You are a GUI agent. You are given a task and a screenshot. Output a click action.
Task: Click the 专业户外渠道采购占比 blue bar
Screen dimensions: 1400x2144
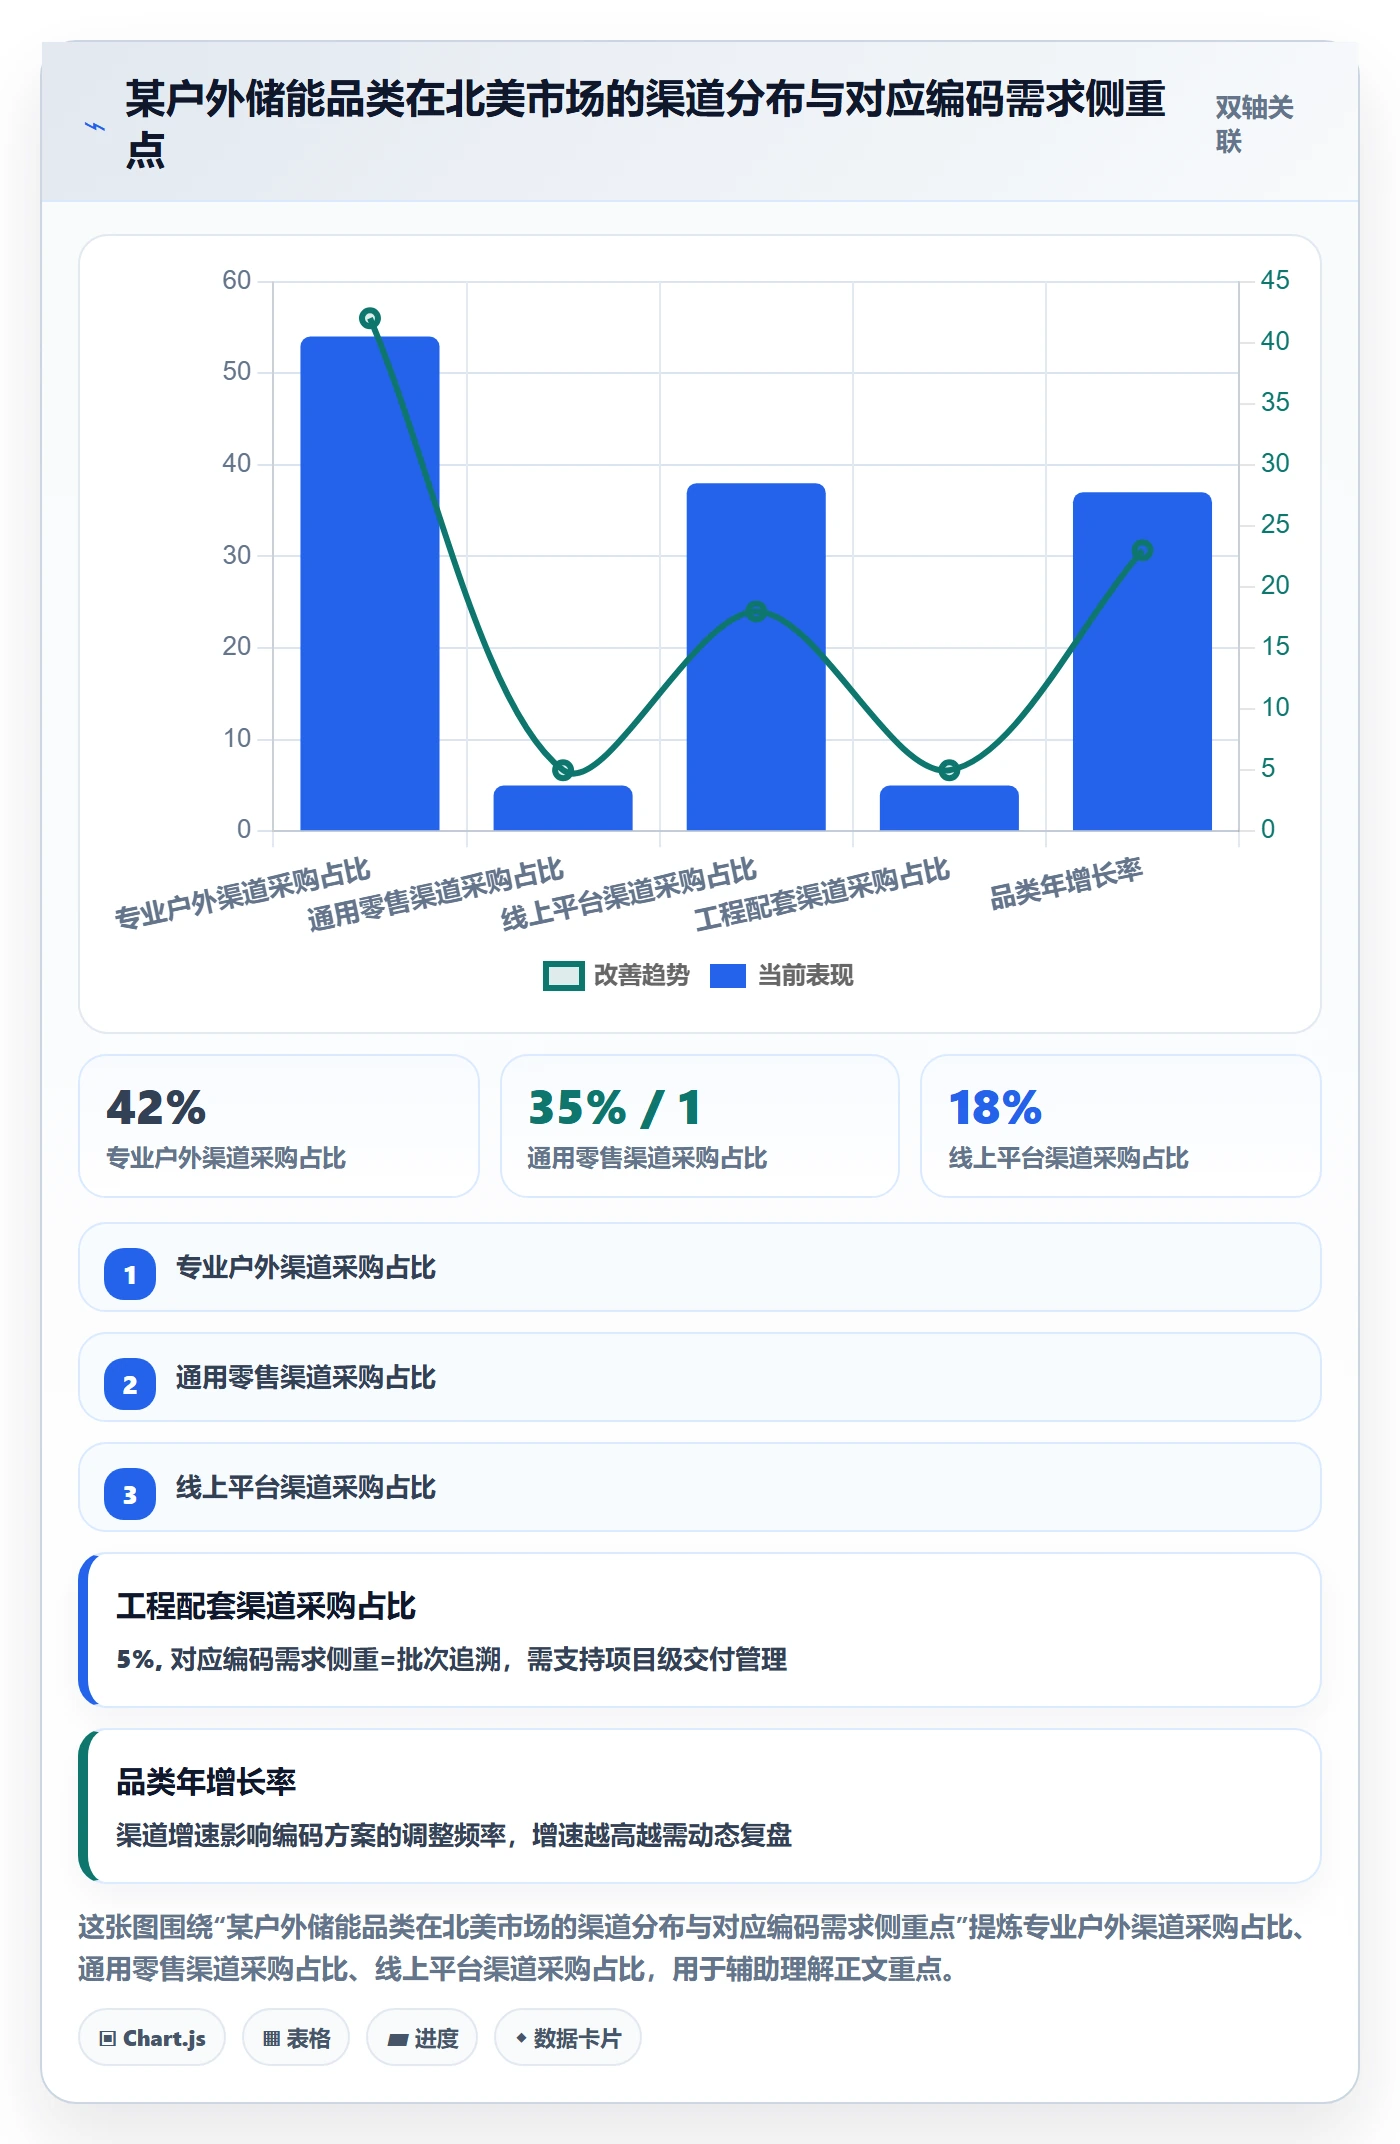coord(370,583)
